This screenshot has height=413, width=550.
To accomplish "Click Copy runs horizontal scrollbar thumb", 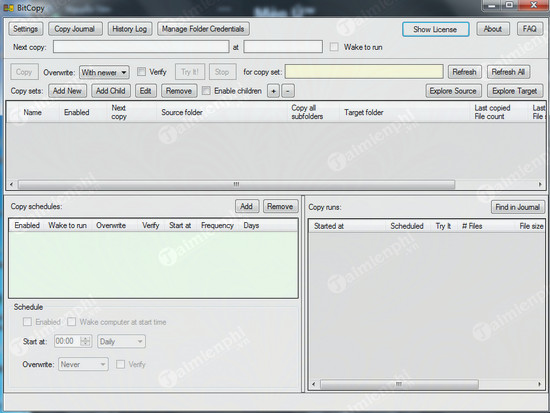I will pyautogui.click(x=399, y=384).
